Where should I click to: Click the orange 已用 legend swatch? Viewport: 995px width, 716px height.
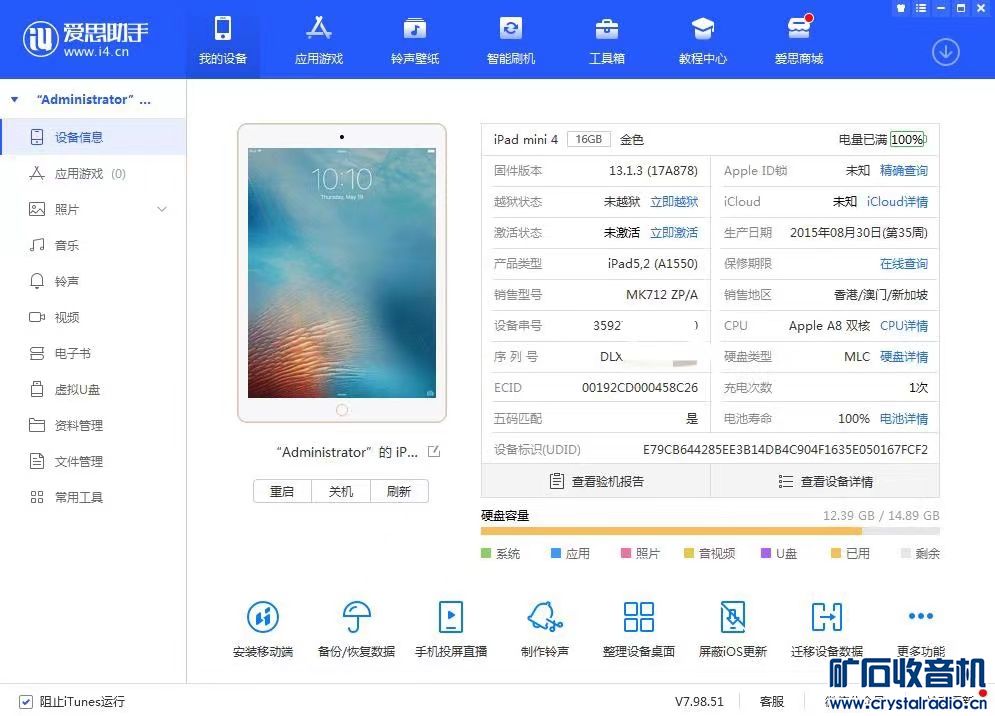836,554
